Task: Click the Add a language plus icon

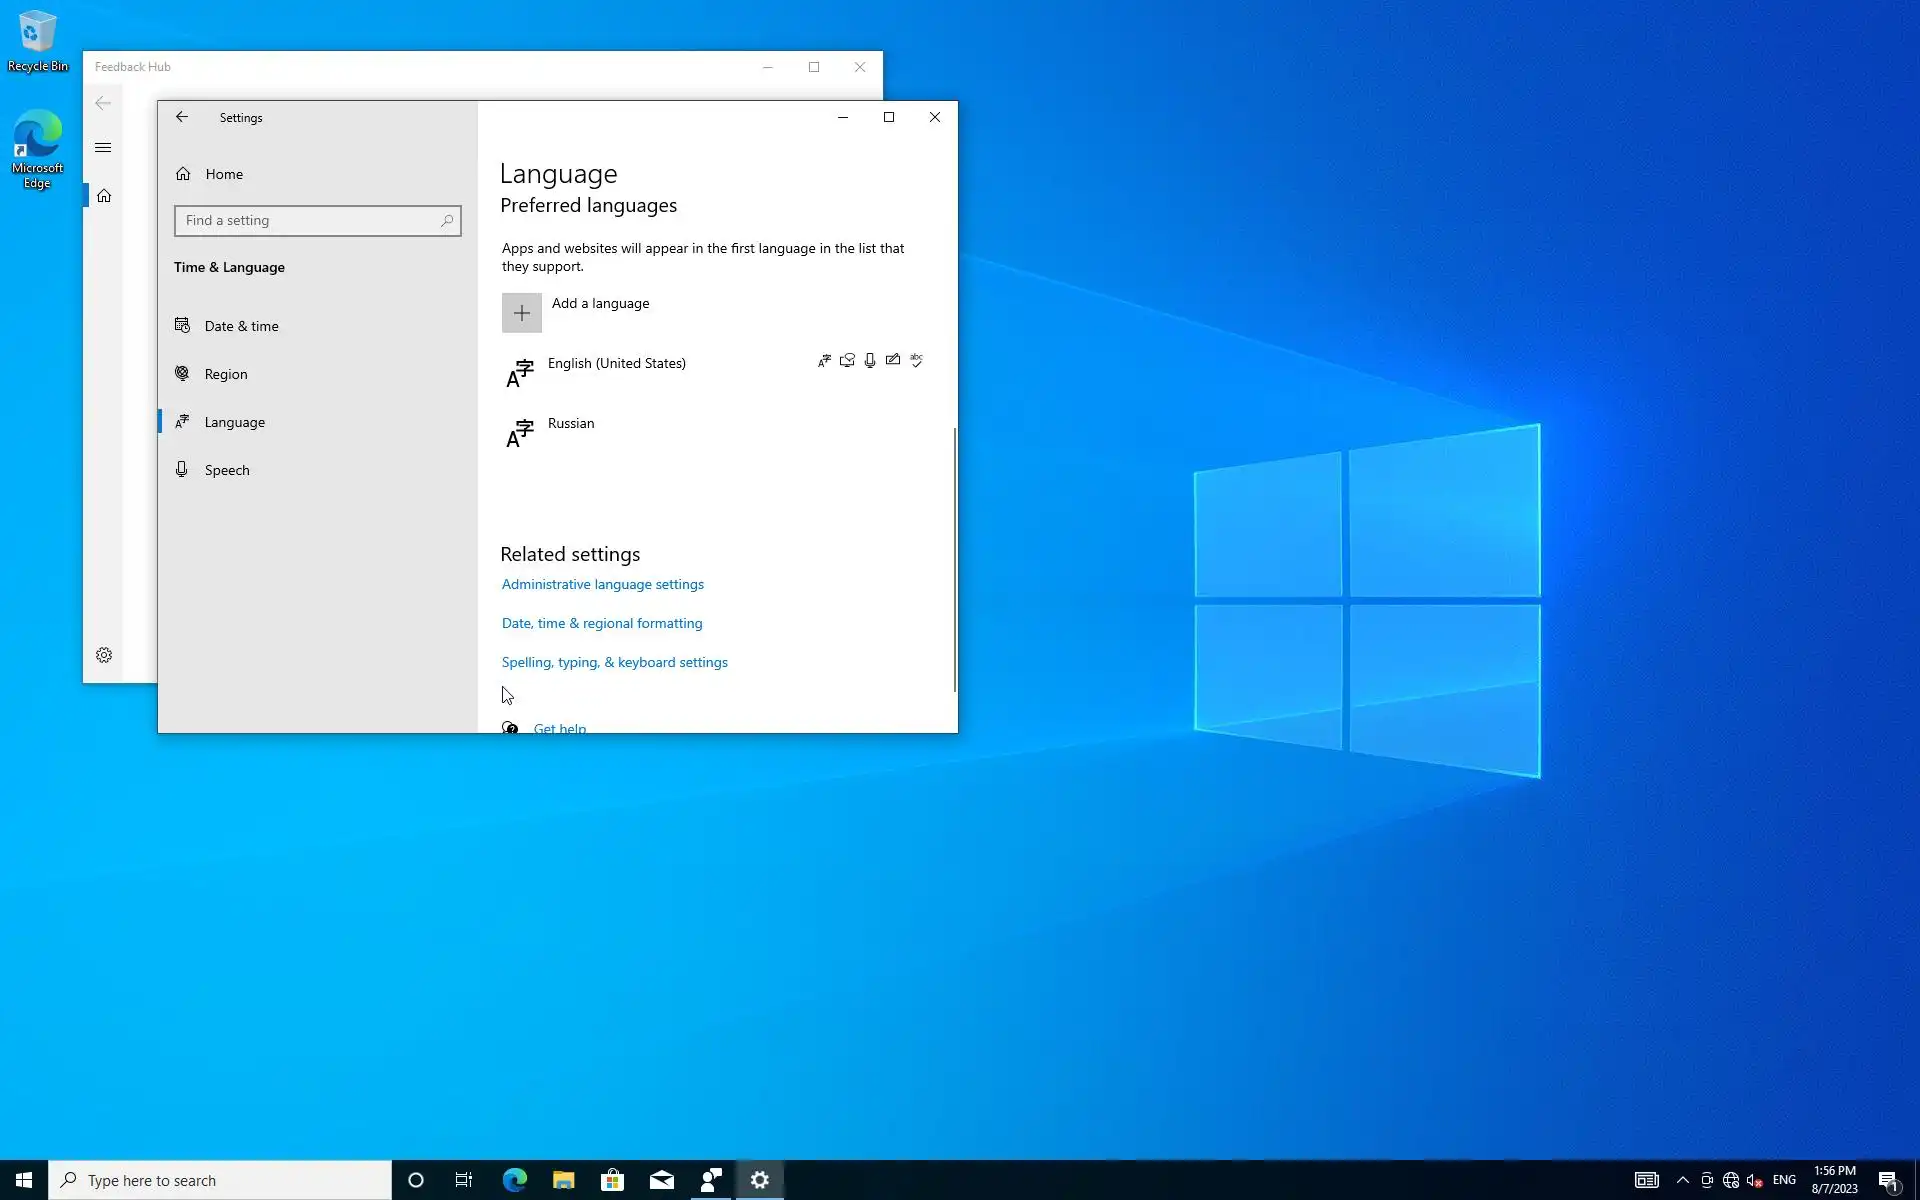Action: pyautogui.click(x=521, y=313)
